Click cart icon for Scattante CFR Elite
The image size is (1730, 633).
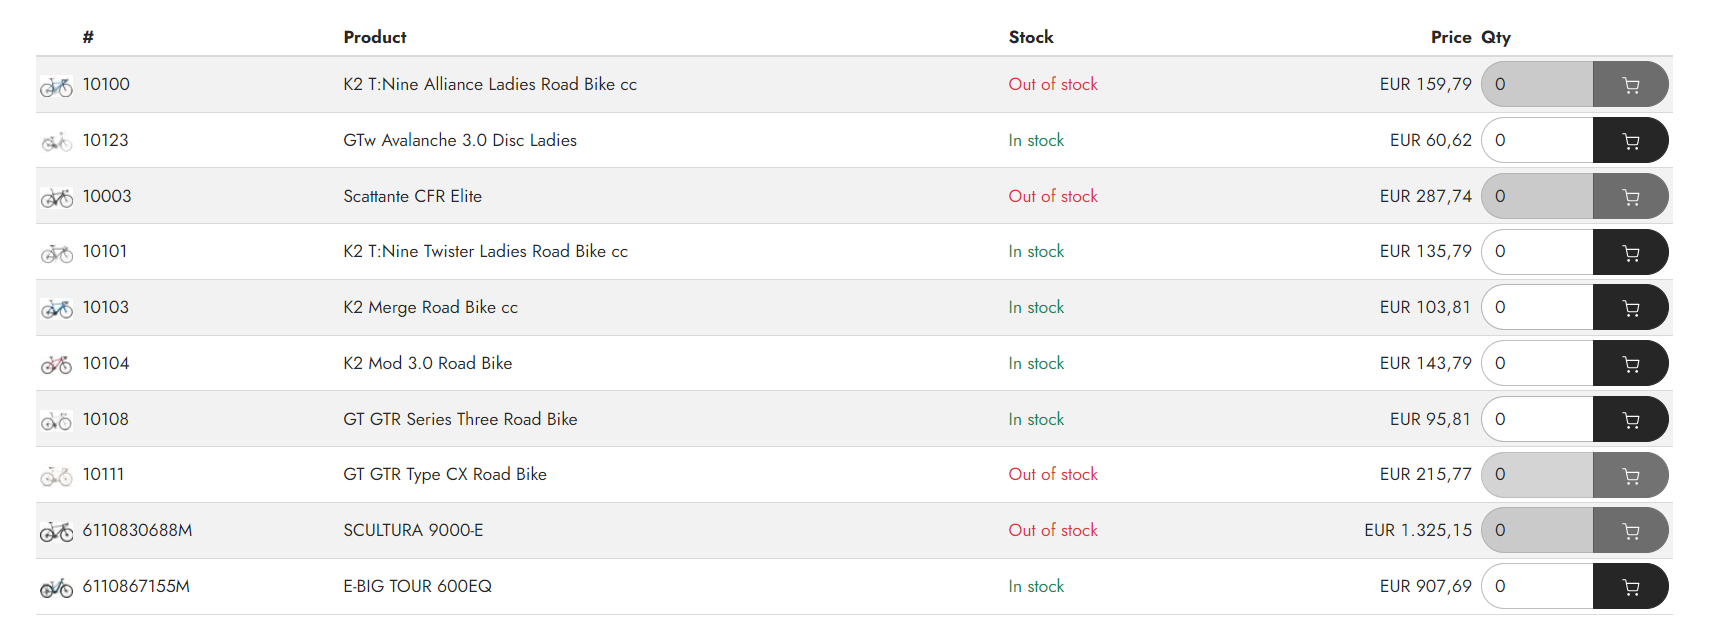[x=1630, y=197]
